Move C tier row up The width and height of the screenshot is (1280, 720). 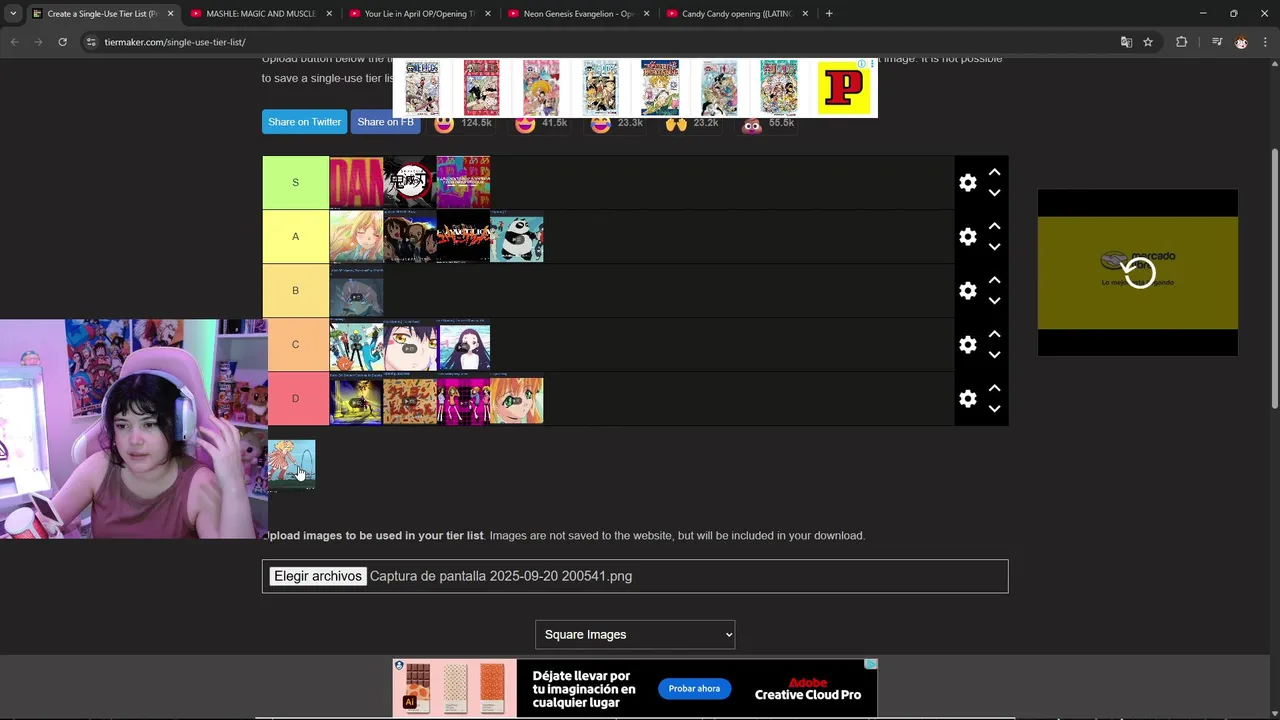click(x=994, y=334)
